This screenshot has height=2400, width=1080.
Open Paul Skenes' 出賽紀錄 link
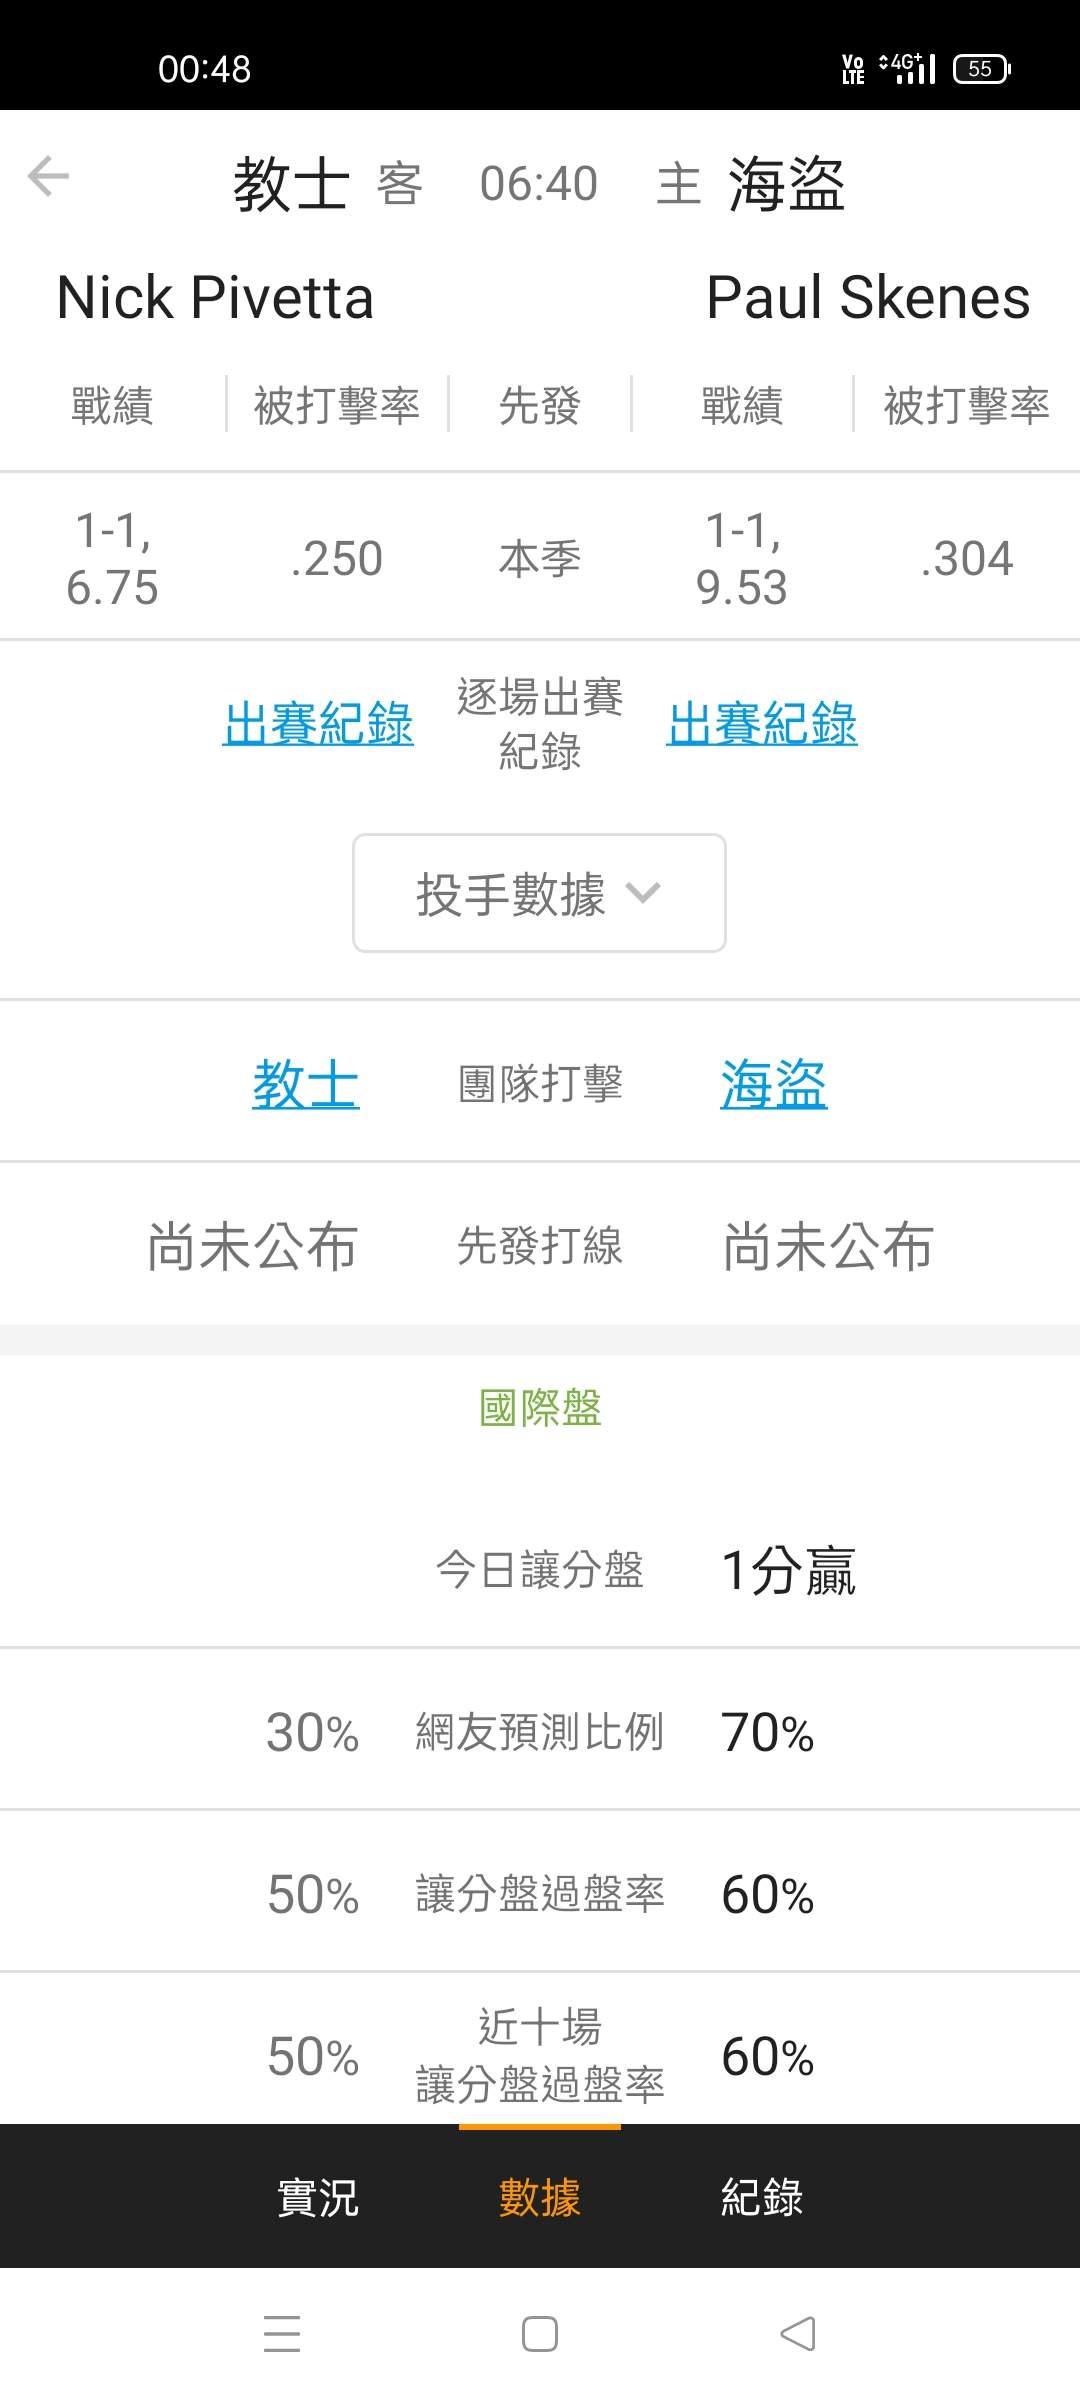[762, 724]
